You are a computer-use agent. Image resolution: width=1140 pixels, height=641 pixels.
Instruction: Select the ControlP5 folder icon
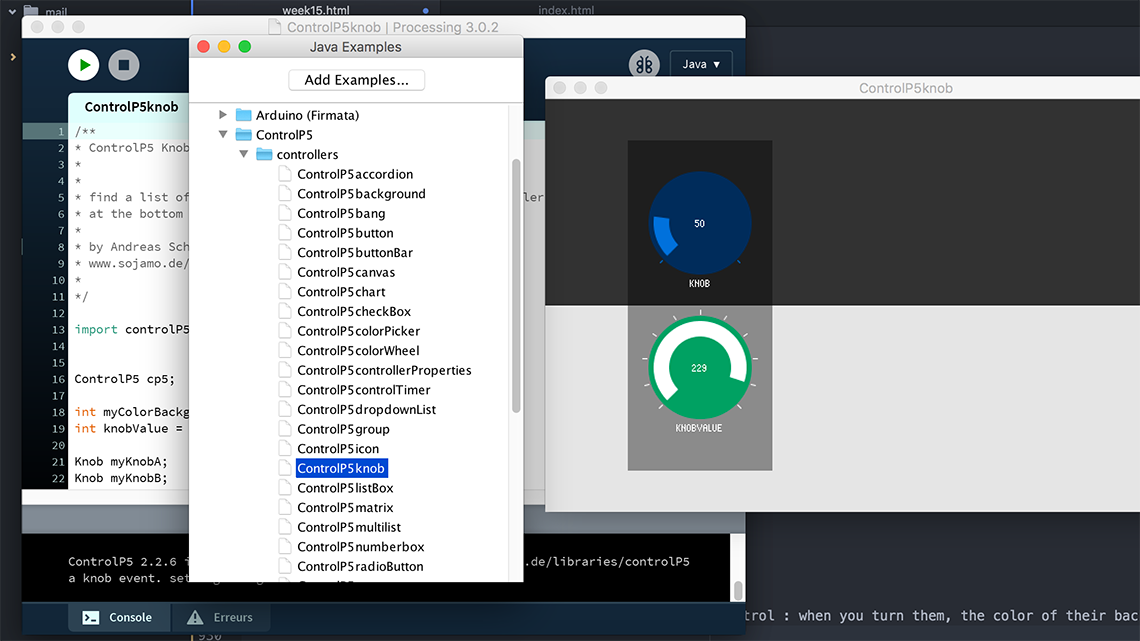click(244, 134)
